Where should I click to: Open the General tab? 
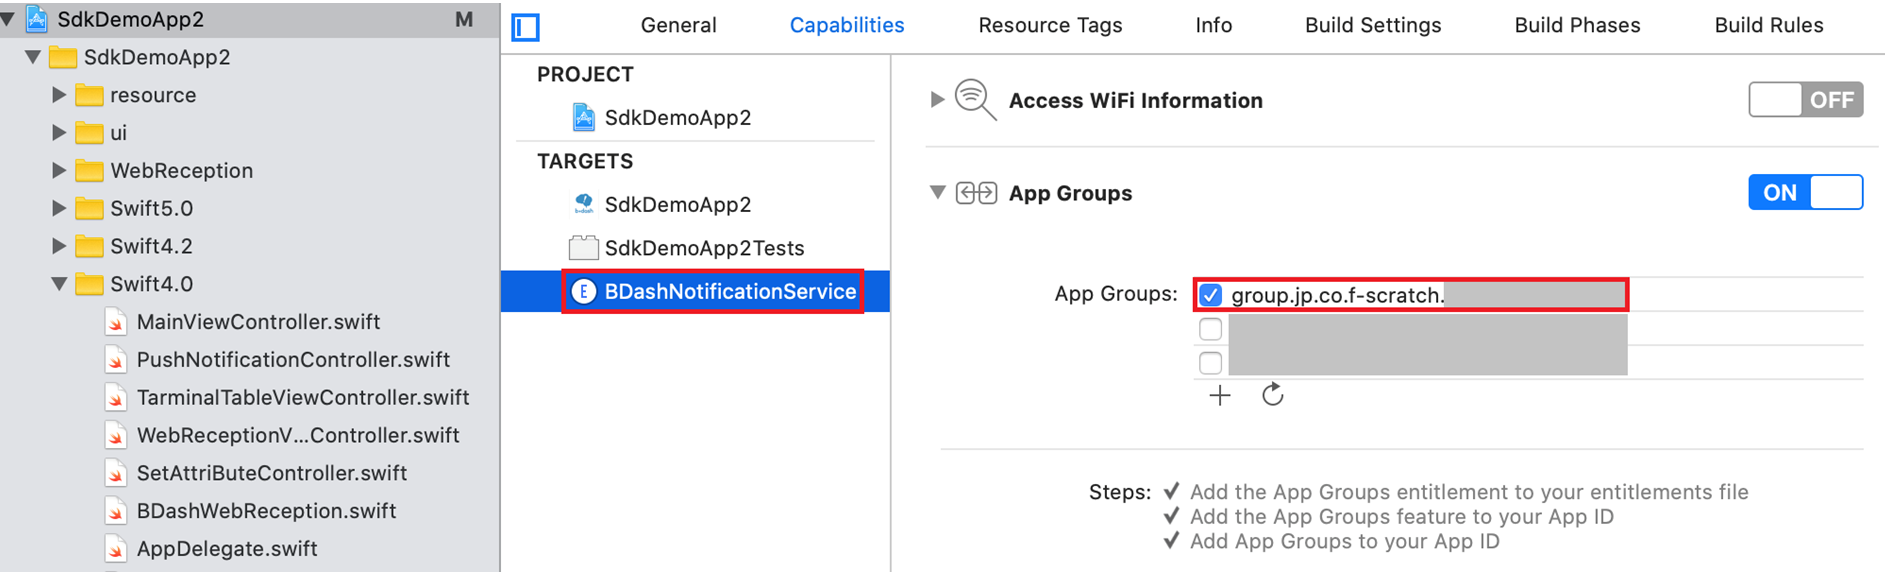(678, 25)
